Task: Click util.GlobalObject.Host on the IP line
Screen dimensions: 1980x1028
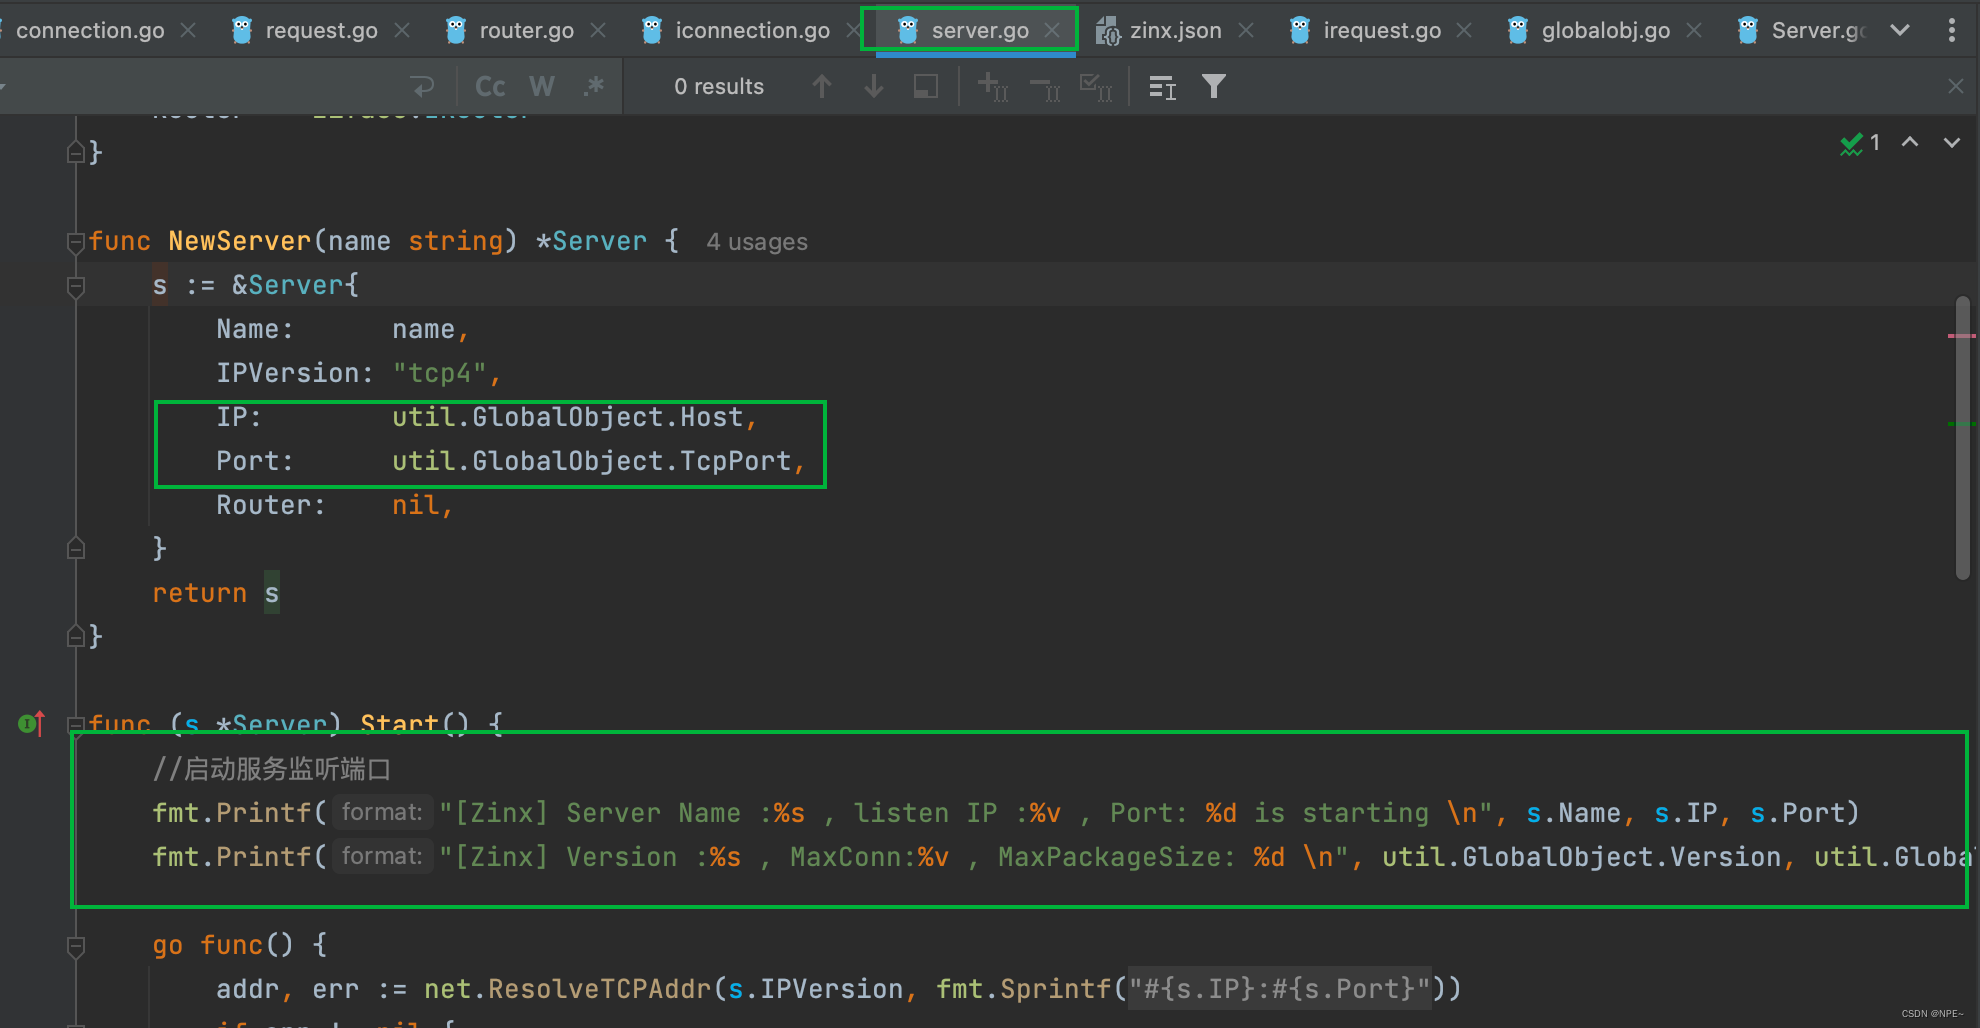Action: click(x=567, y=417)
